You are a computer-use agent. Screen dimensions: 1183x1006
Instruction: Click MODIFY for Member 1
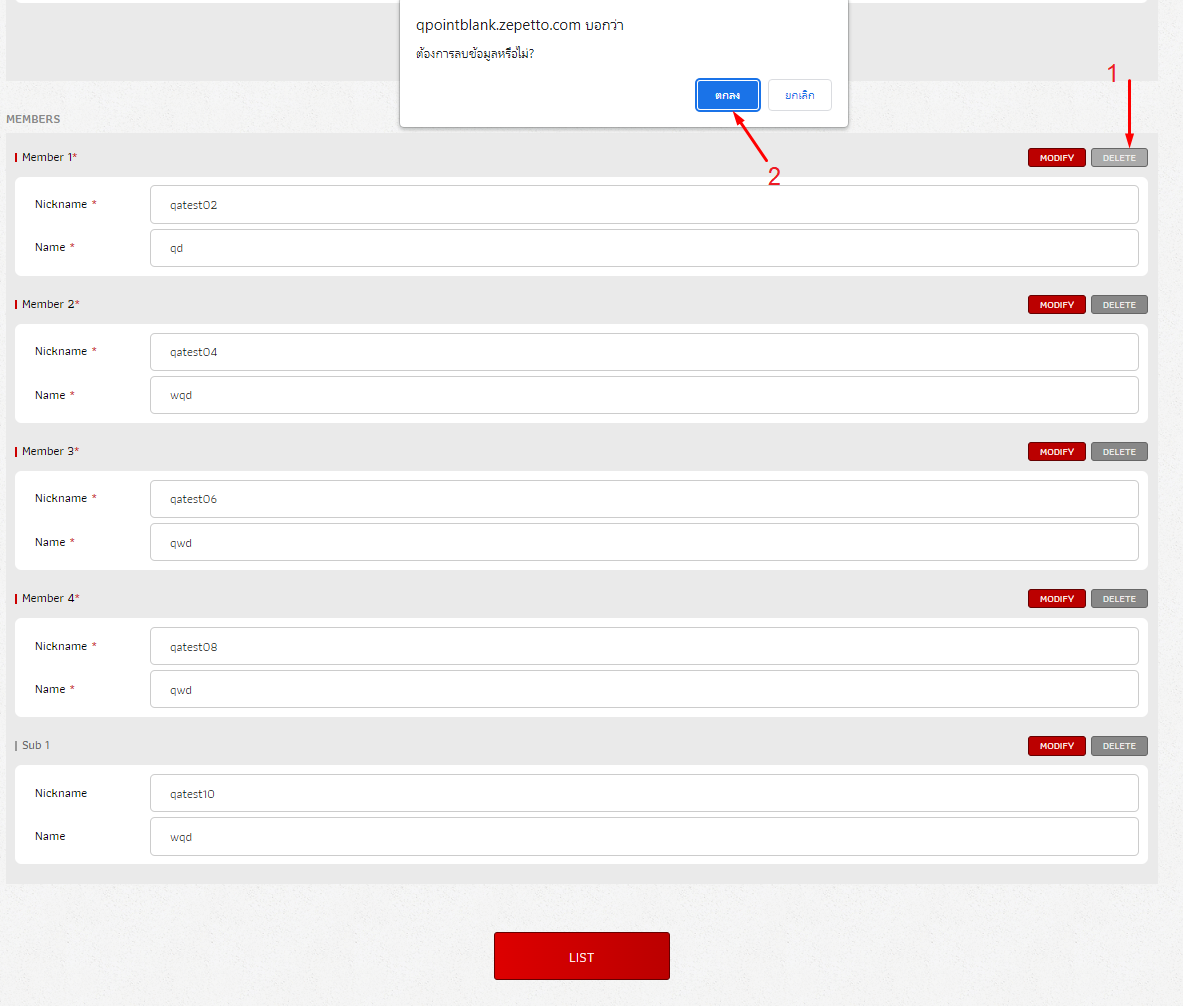point(1056,158)
